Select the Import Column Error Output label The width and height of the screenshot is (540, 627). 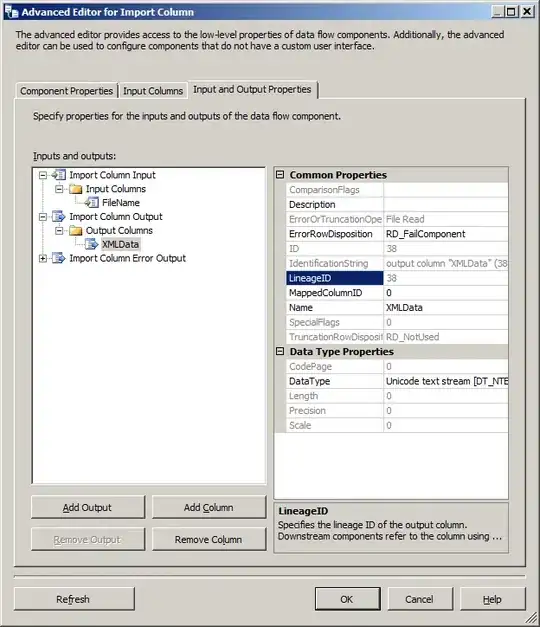click(x=128, y=258)
